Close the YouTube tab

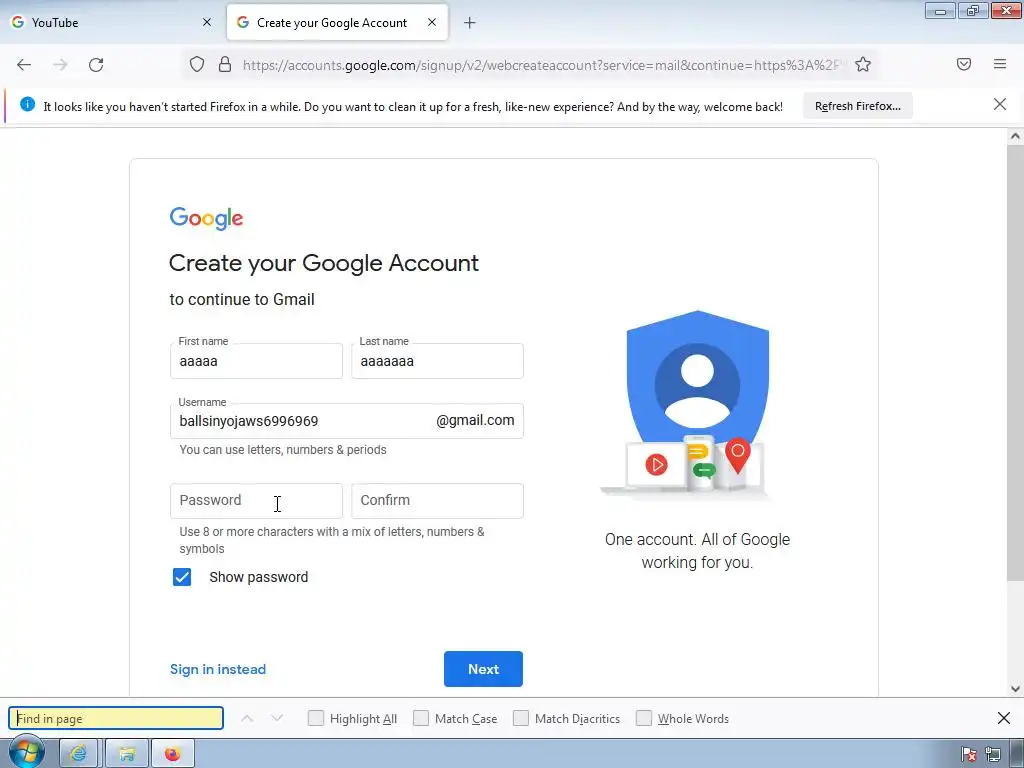pyautogui.click(x=207, y=22)
